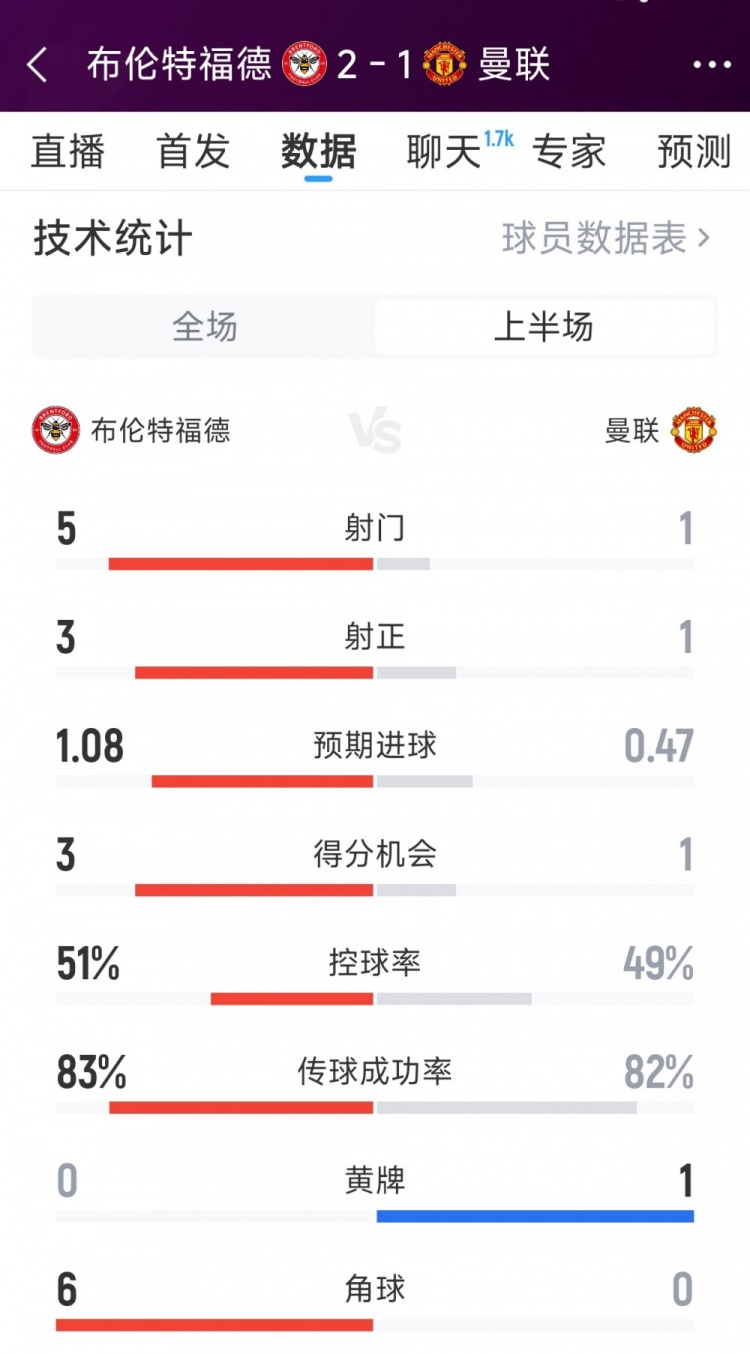Open the 预测 prediction tab
This screenshot has width=750, height=1354.
(694, 152)
